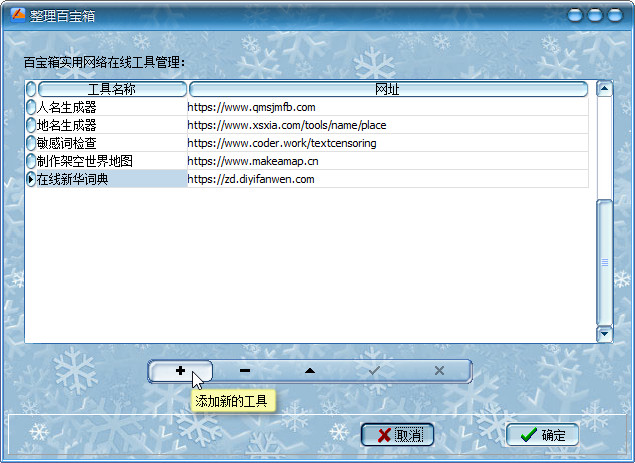The image size is (635, 463).
Task: Select the 敏感词检查 tool name cell
Action: click(110, 143)
